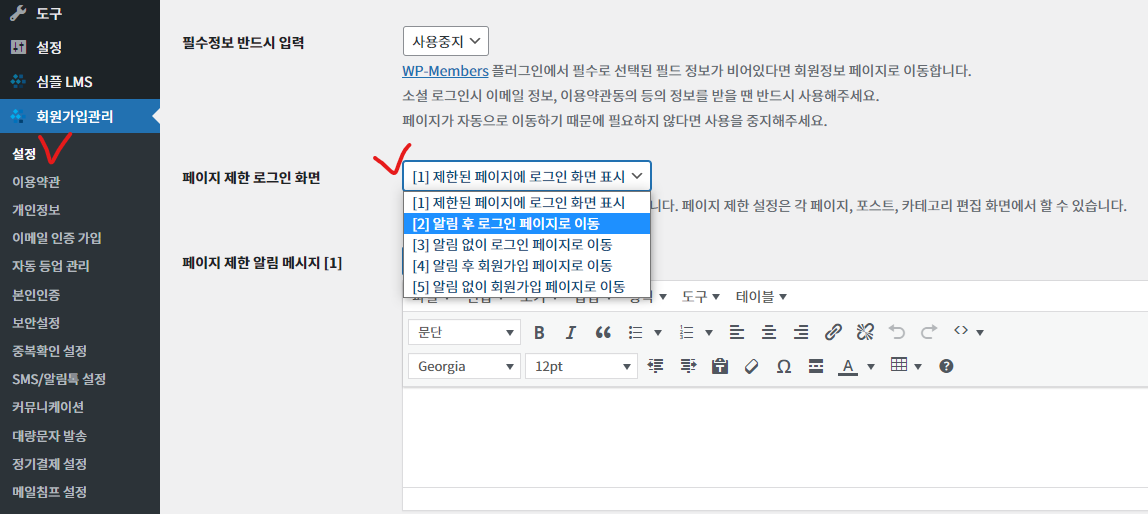This screenshot has width=1148, height=514.
Task: Select option [5] 알림 없이 회원가입 페이지로 이동
Action: point(526,285)
